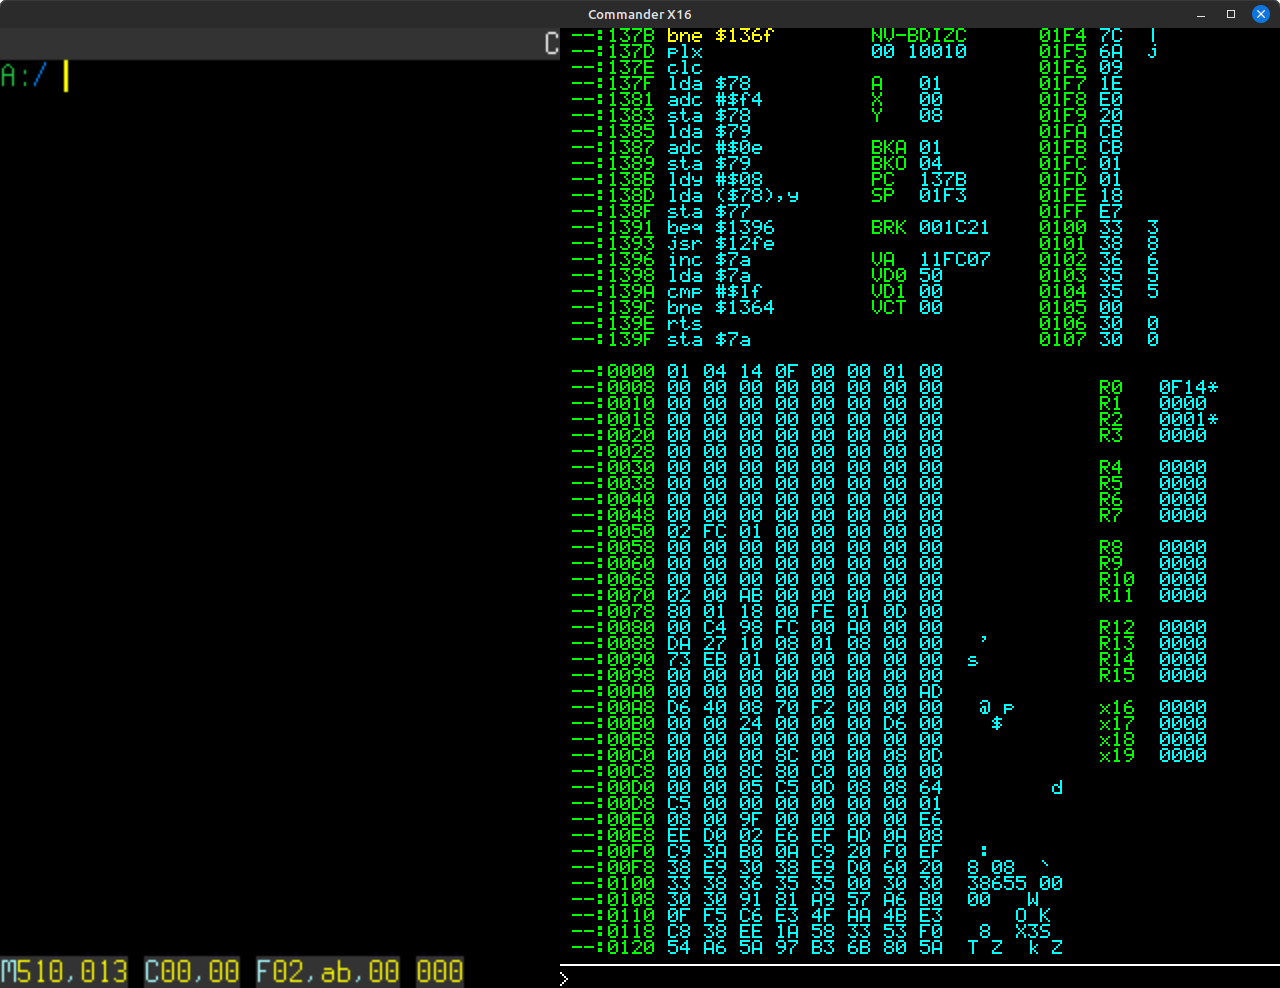The height and width of the screenshot is (988, 1280).
Task: Click stack entry 0107
Action: (x=1099, y=340)
